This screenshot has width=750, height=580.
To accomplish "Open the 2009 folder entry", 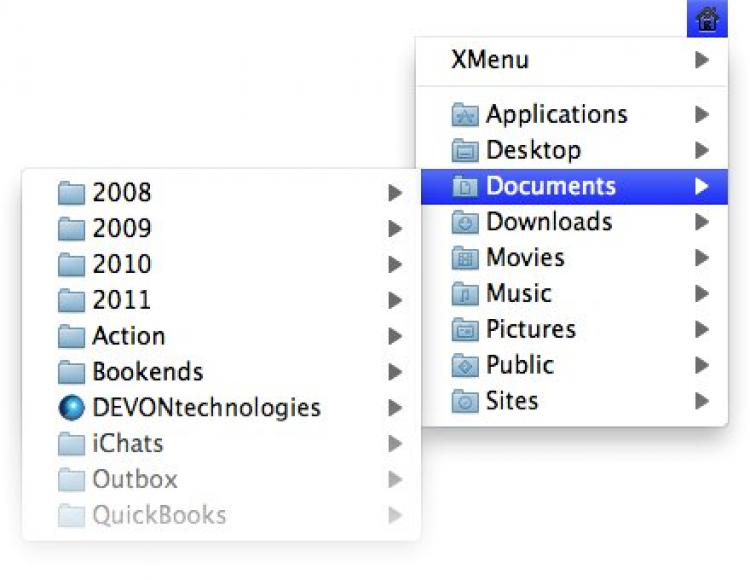I will [121, 228].
